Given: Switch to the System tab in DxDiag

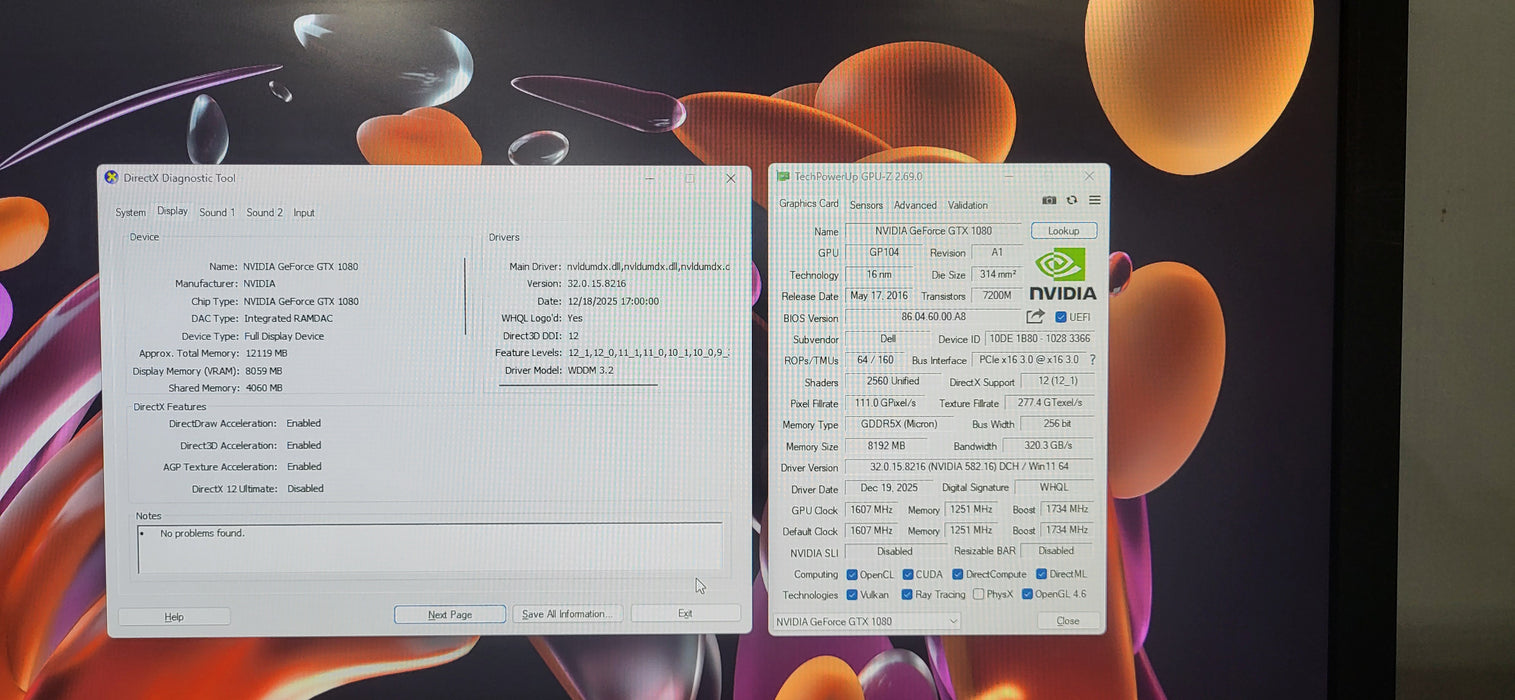Looking at the screenshot, I should pos(130,213).
